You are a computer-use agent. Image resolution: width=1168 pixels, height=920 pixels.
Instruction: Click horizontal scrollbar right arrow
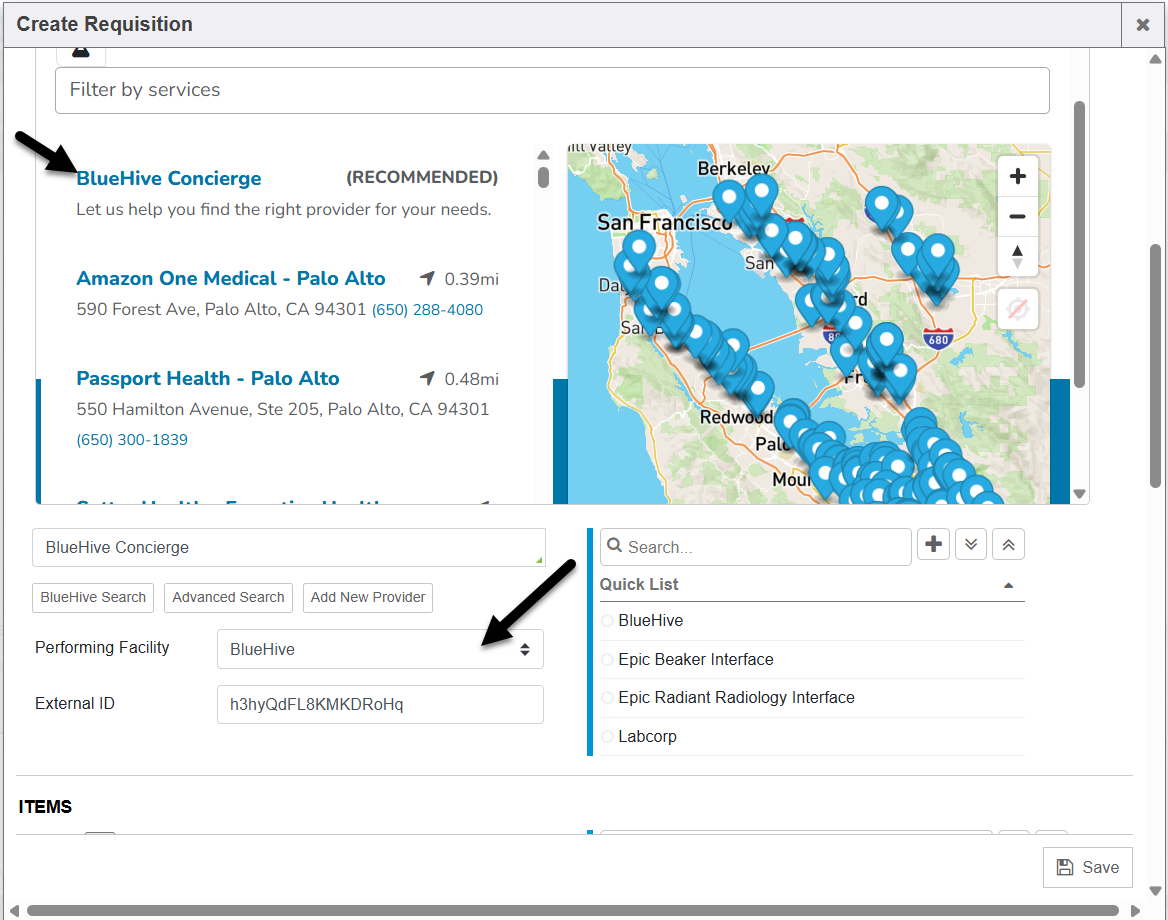click(x=1135, y=910)
